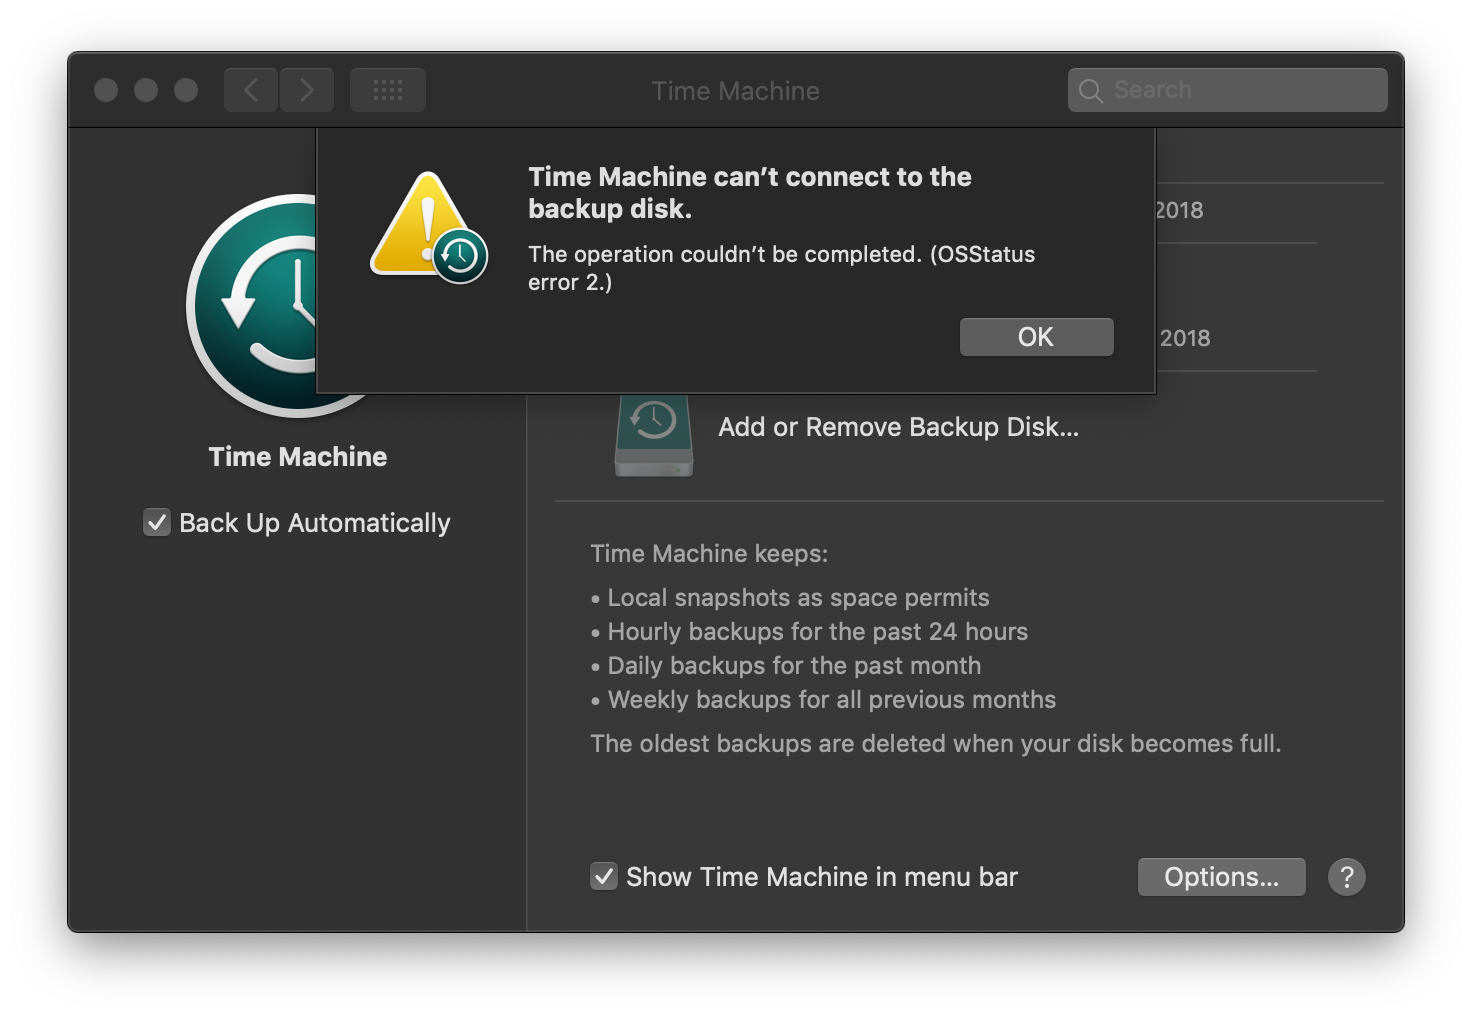Click the large Time Machine clock icon

(x=252, y=306)
